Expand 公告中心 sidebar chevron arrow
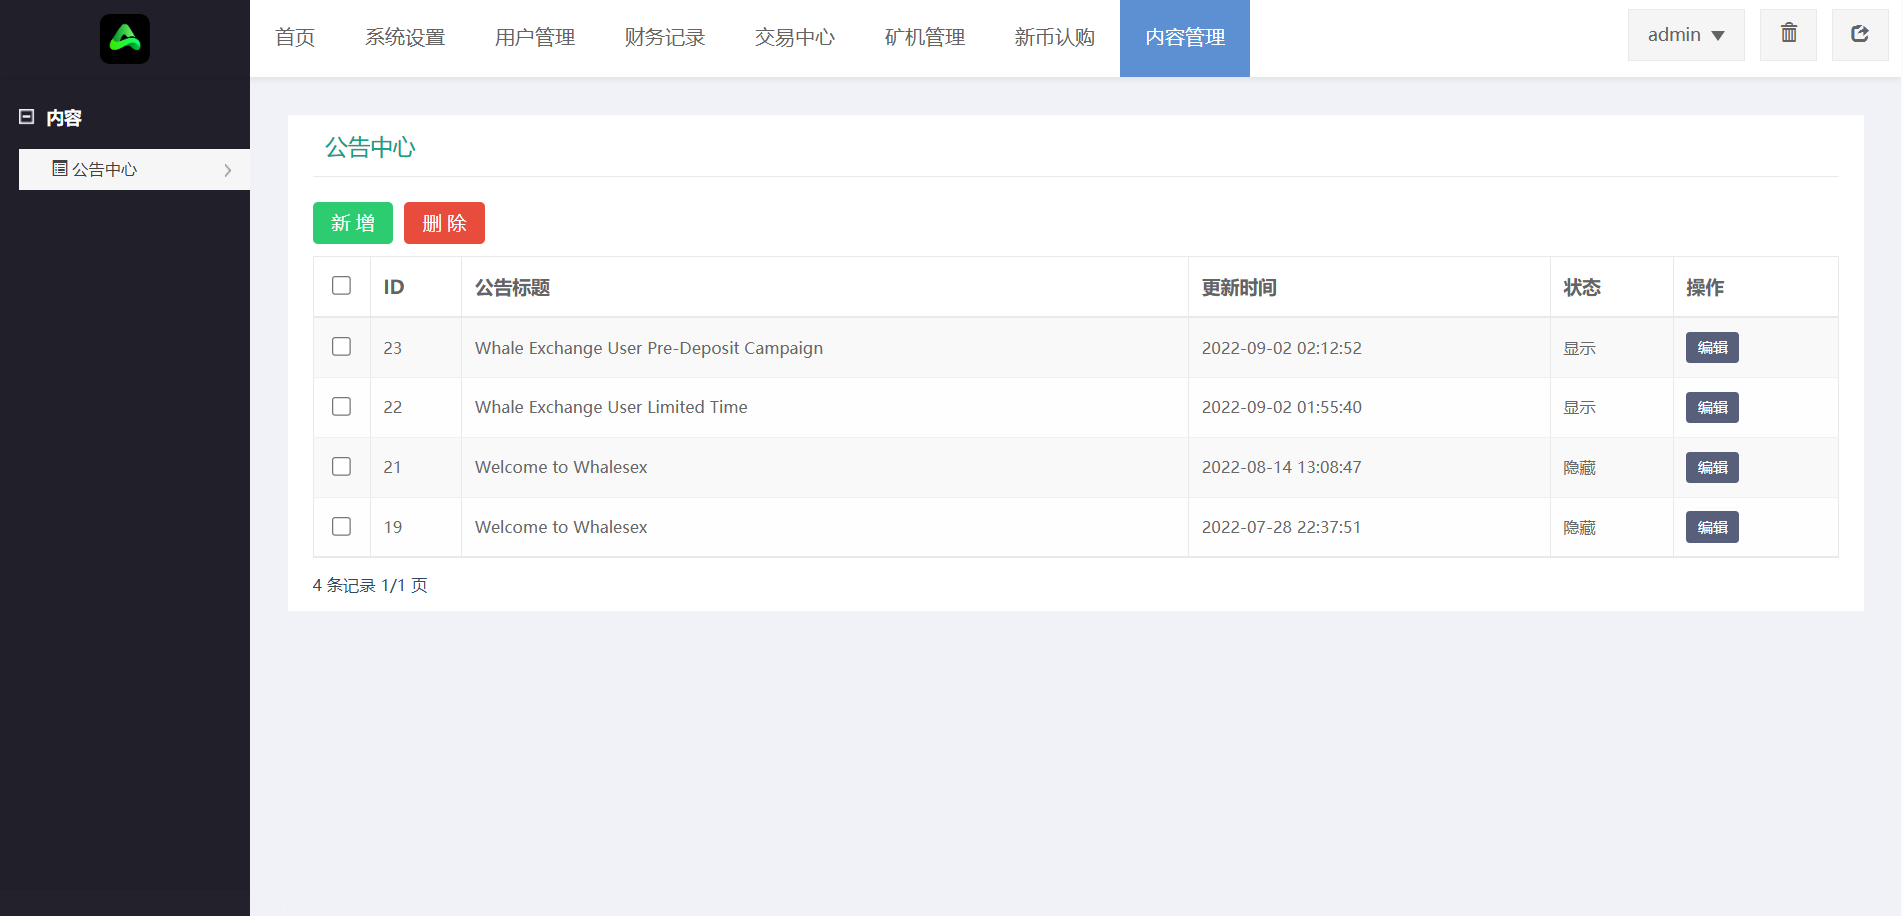Image resolution: width=1903 pixels, height=916 pixels. 228,170
